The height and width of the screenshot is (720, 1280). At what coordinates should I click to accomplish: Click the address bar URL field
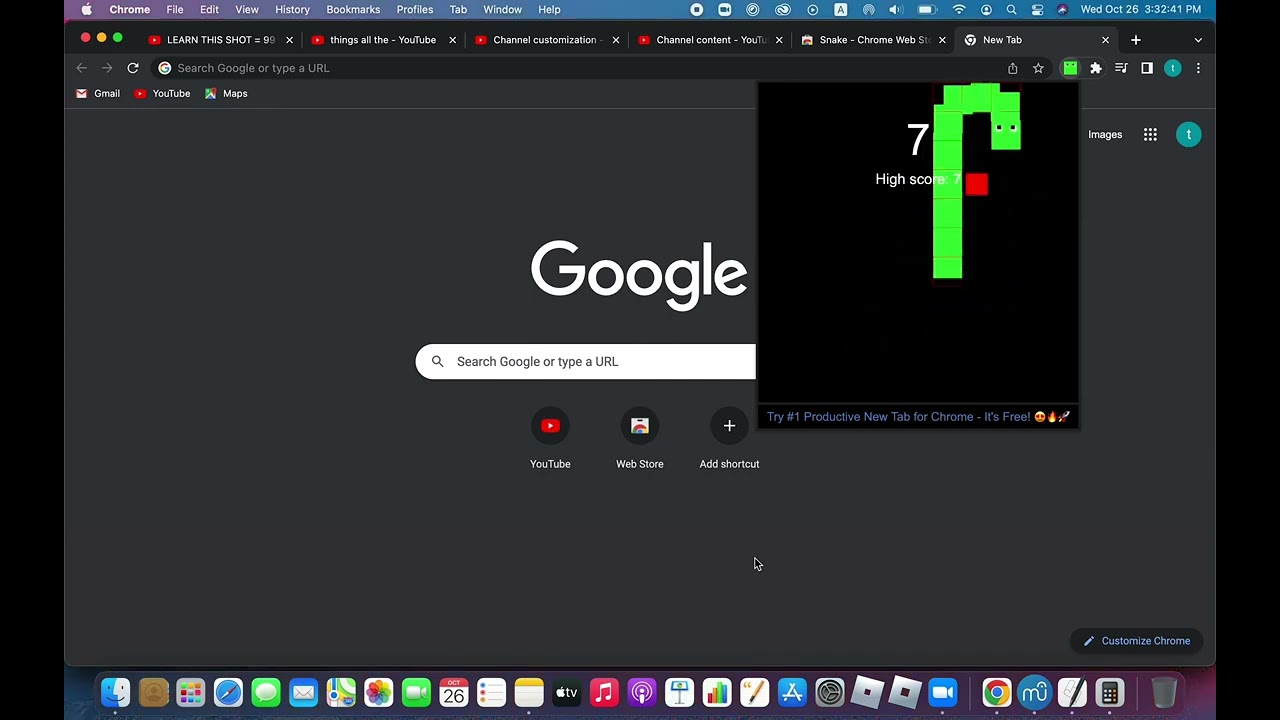tap(580, 68)
